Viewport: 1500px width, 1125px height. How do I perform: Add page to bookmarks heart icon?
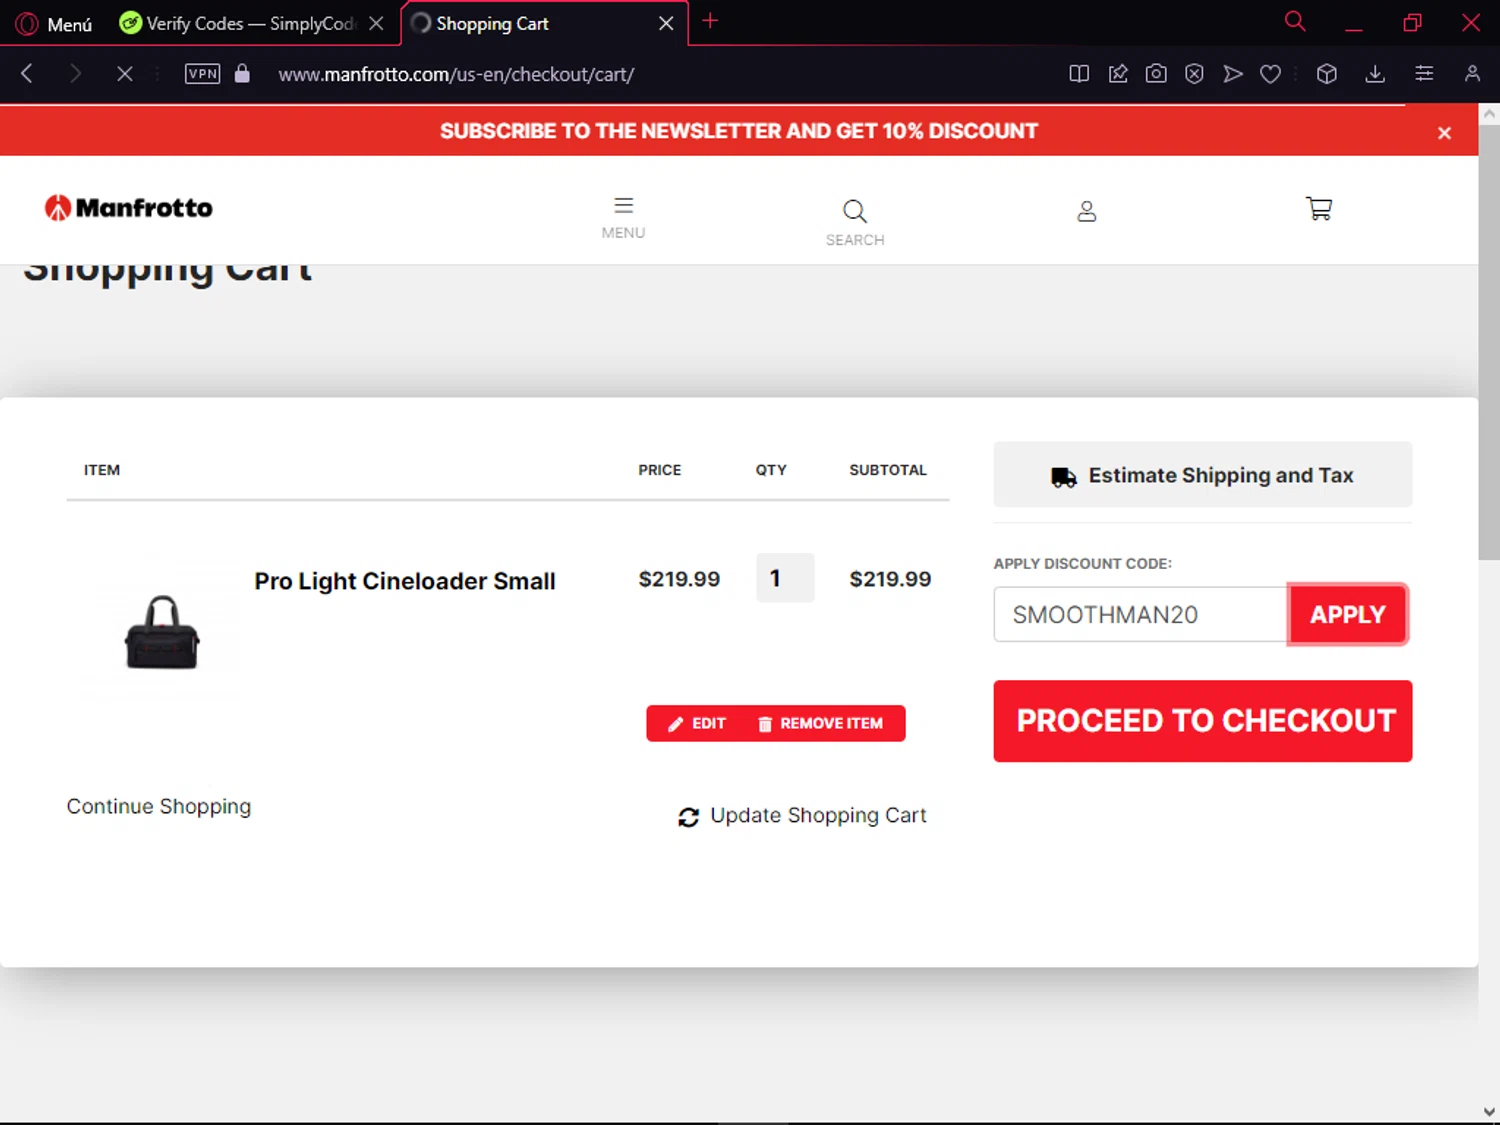tap(1271, 73)
